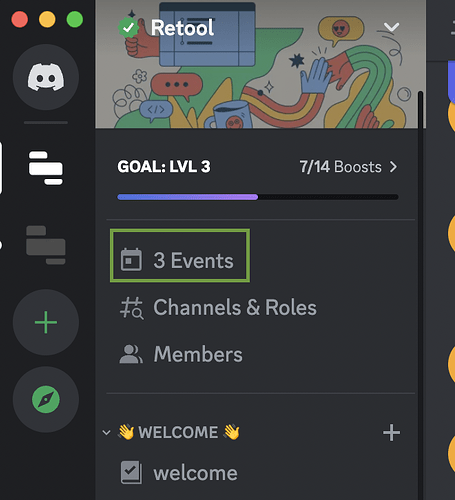455x500 pixels.
Task: Click the green plus Add a Server button
Action: [46, 322]
